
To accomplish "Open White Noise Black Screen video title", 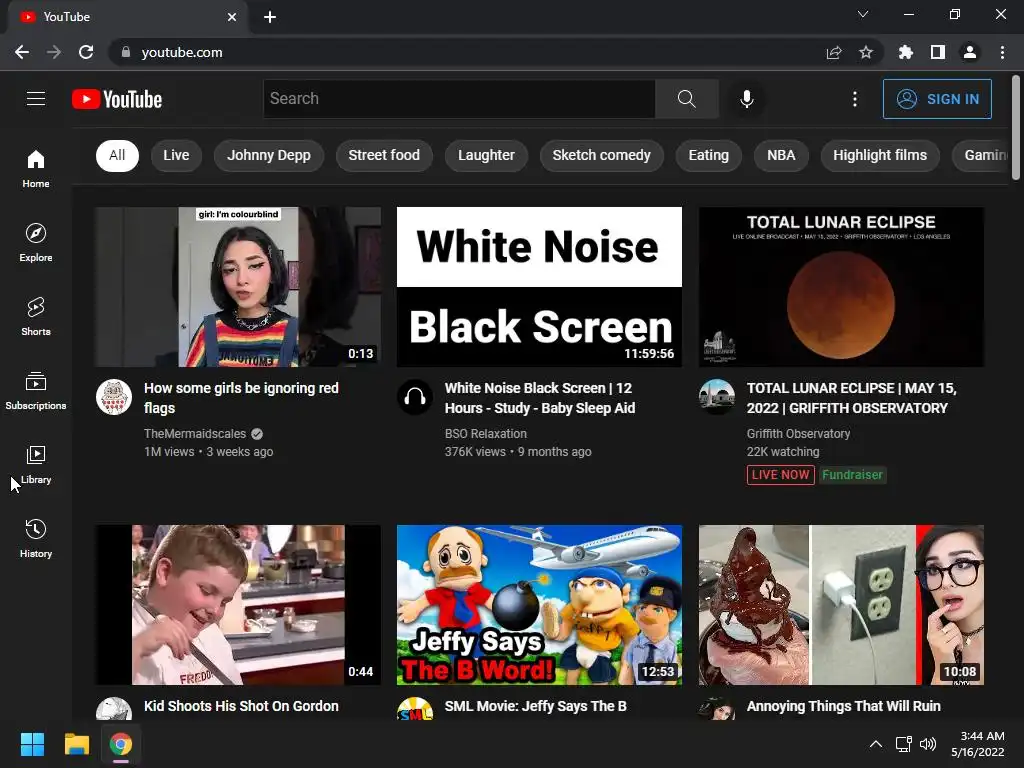I will (540, 398).
